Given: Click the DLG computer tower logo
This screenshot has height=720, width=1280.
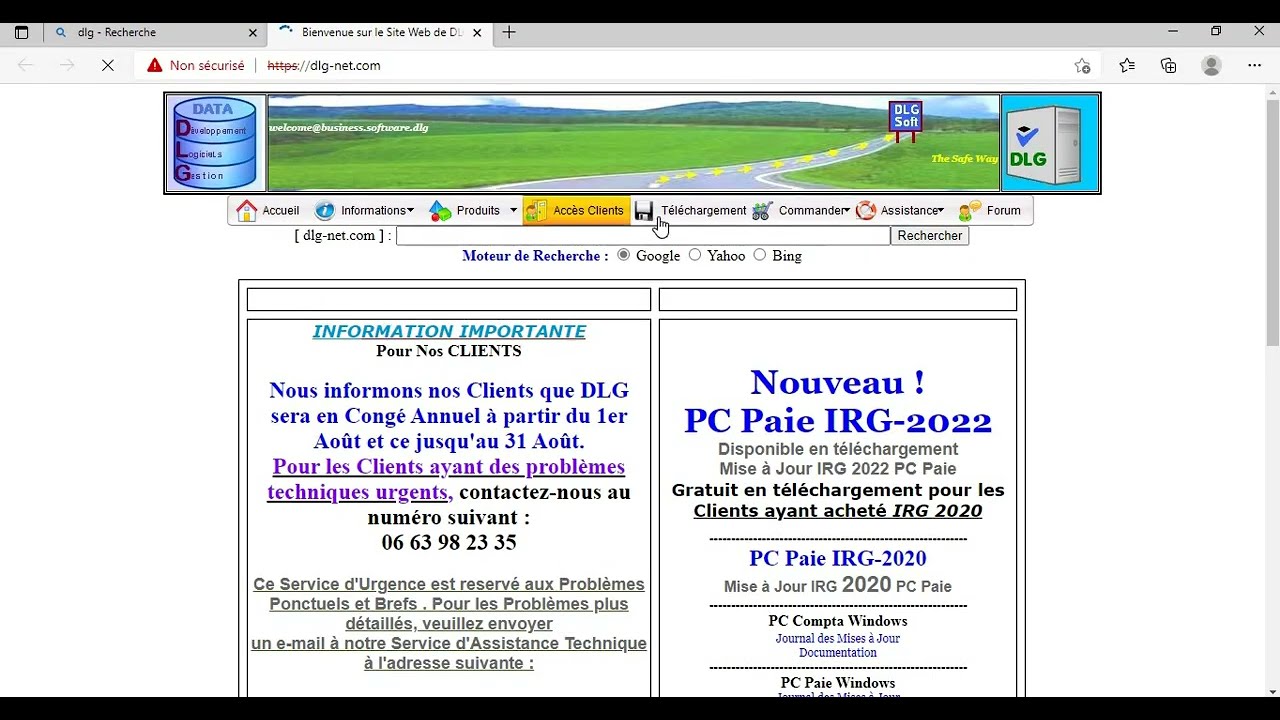Looking at the screenshot, I should (x=1050, y=143).
